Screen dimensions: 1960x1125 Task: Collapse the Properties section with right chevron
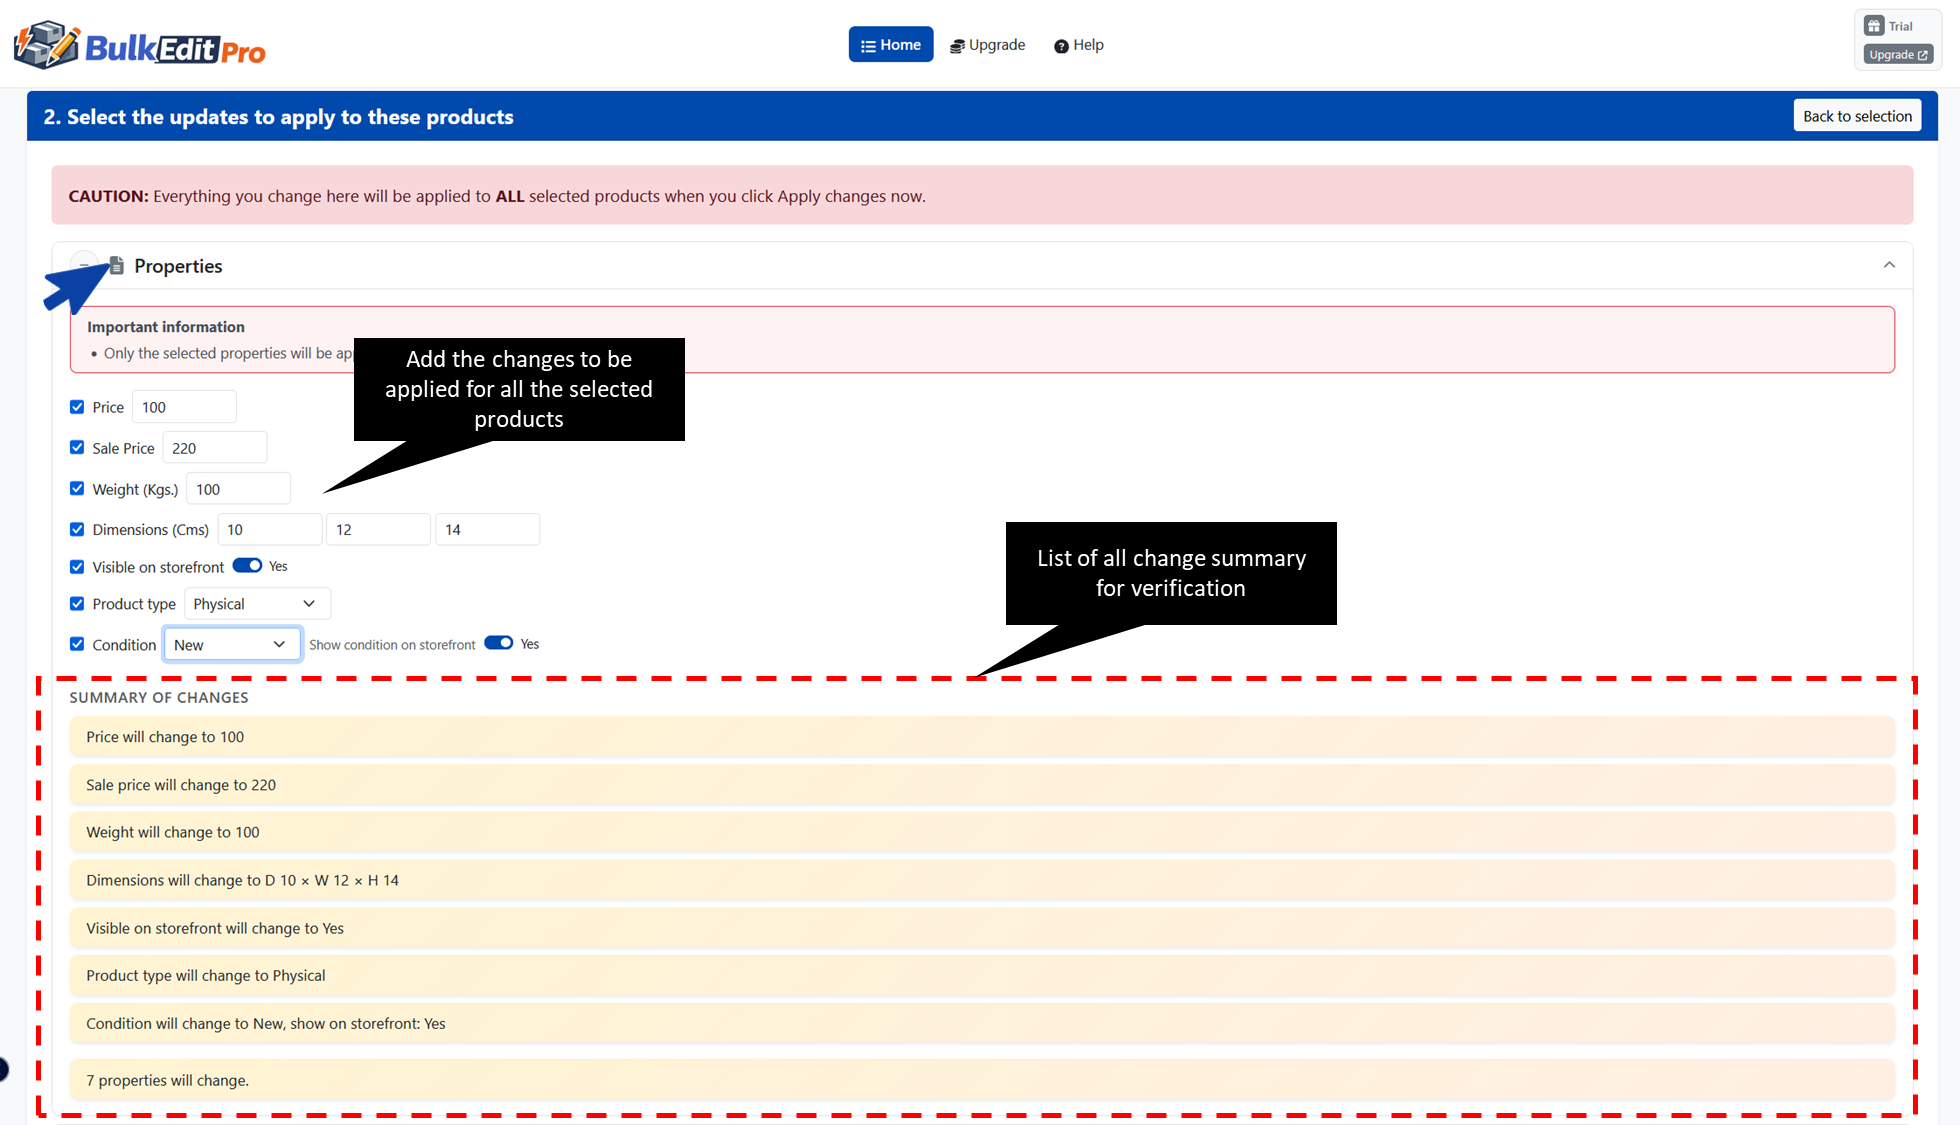click(1890, 265)
